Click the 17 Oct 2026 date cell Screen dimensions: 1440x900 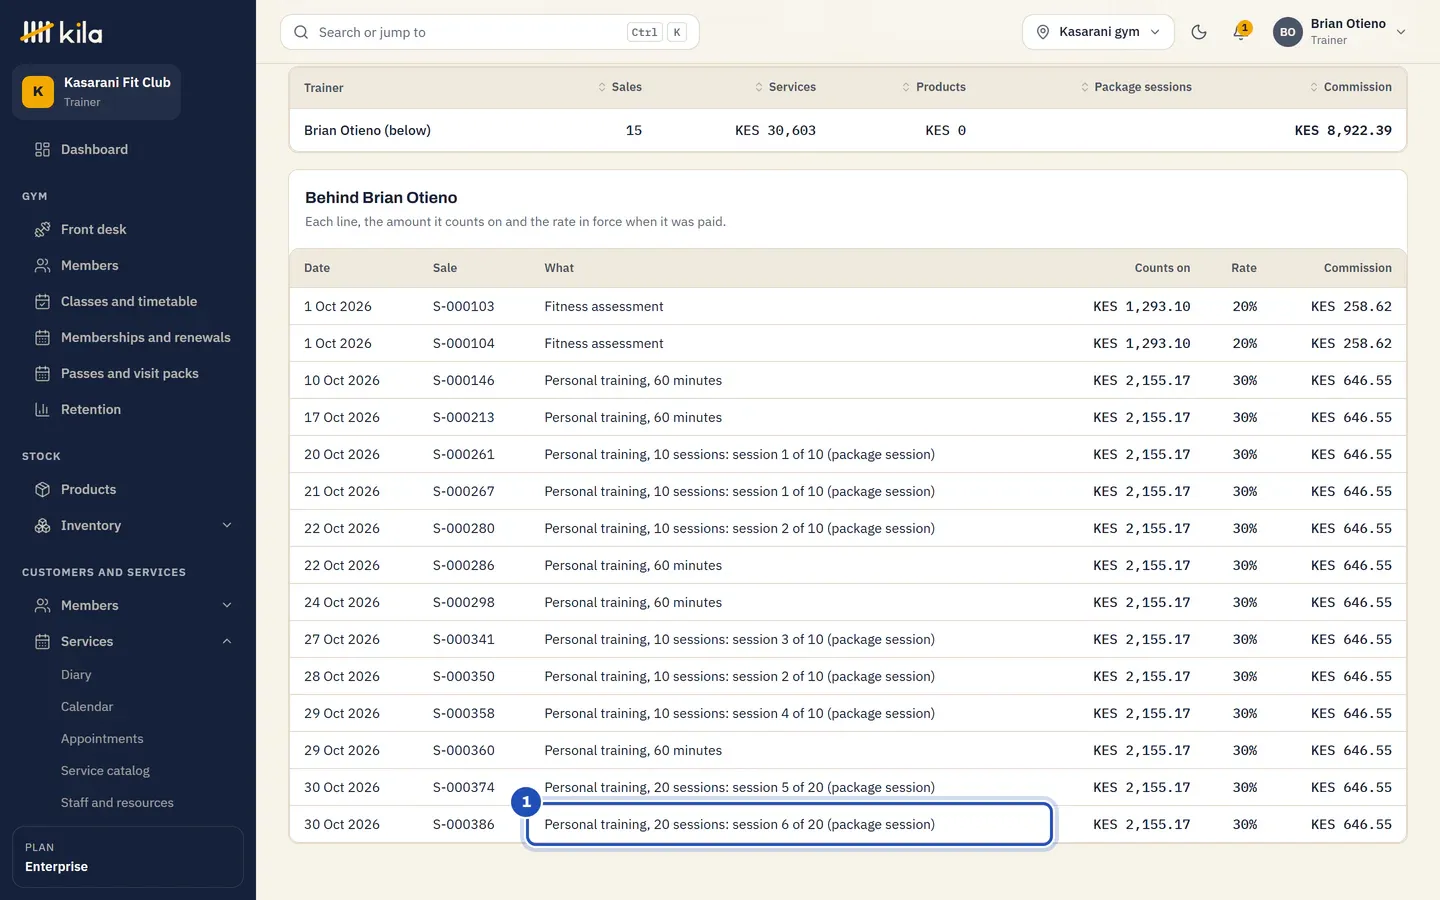click(342, 418)
